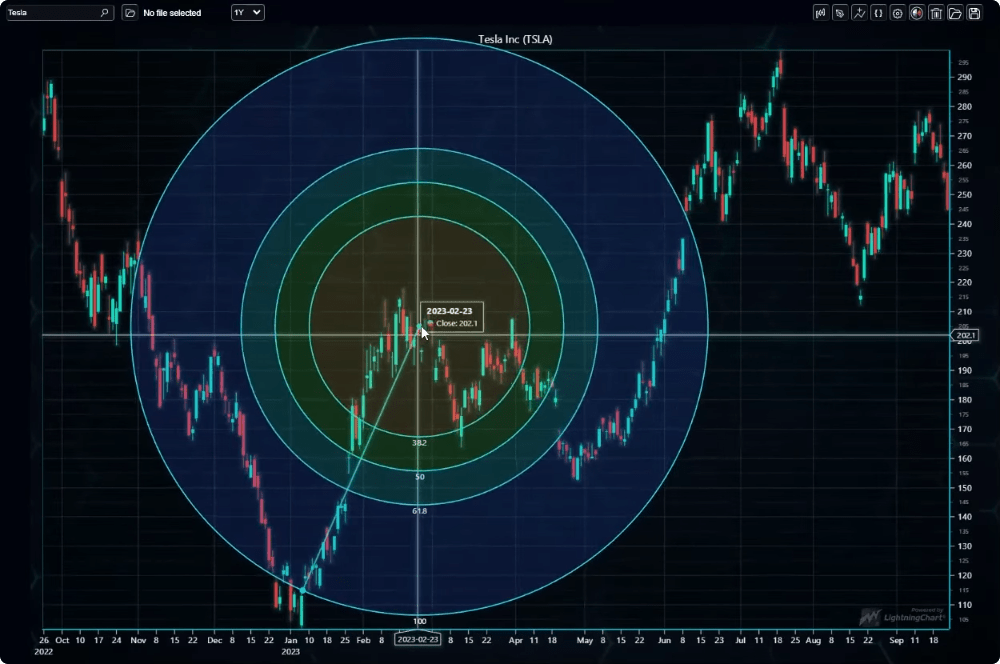Click the 2023-02-23 date label on the x-axis
Image resolution: width=1000 pixels, height=664 pixels.
[418, 639]
